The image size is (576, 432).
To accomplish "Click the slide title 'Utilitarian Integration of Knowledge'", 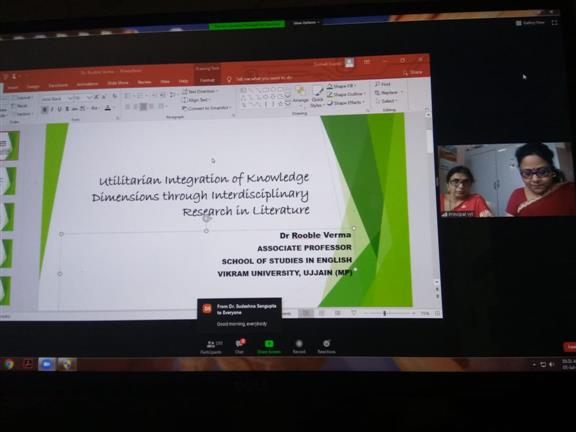I will pyautogui.click(x=204, y=179).
